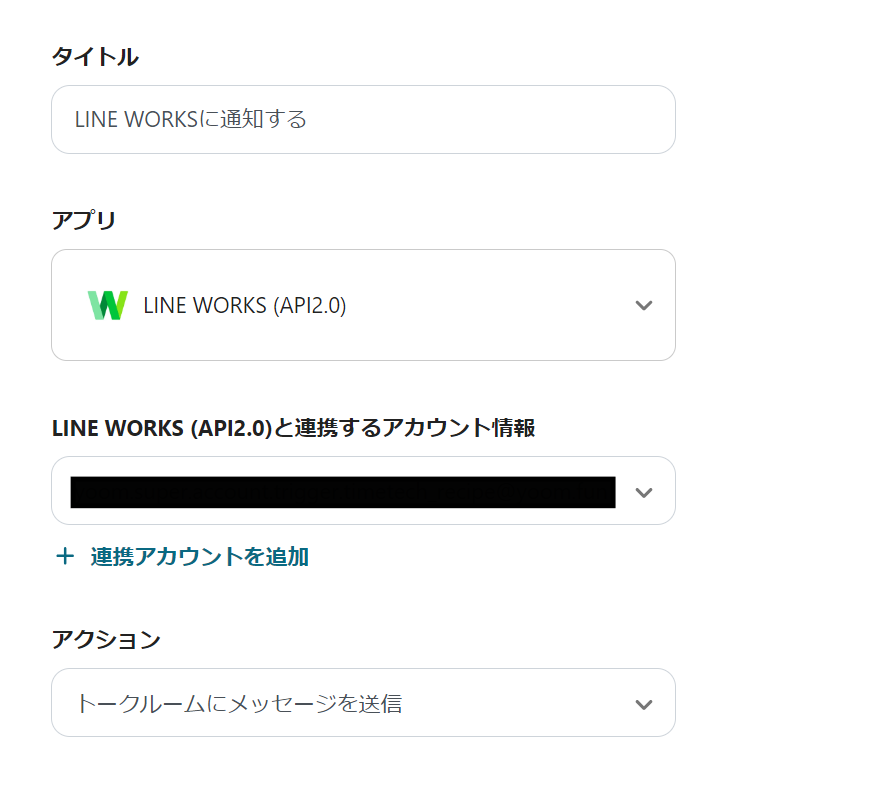This screenshot has height=801, width=895.
Task: Click the タイトル field label
Action: click(x=95, y=57)
